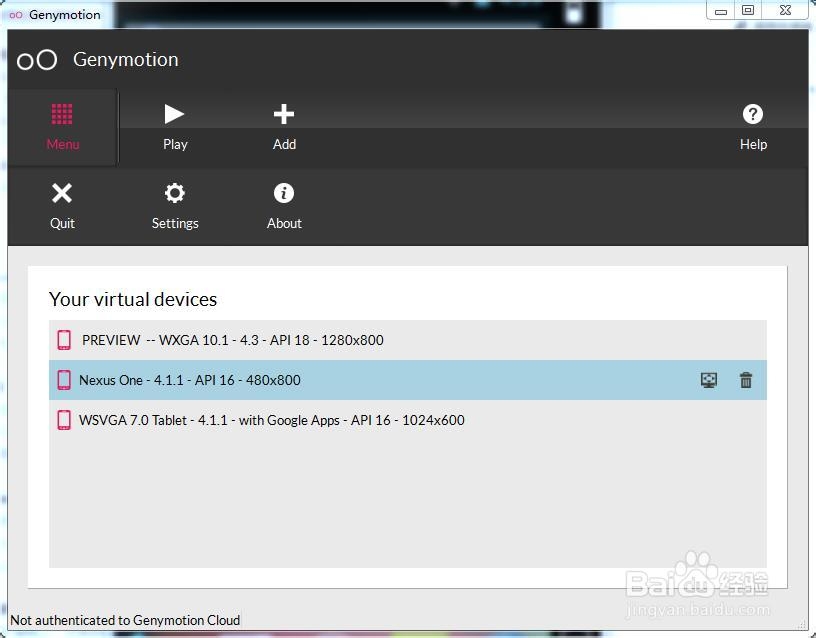This screenshot has height=638, width=816.
Task: Open the Help section
Action: point(753,127)
